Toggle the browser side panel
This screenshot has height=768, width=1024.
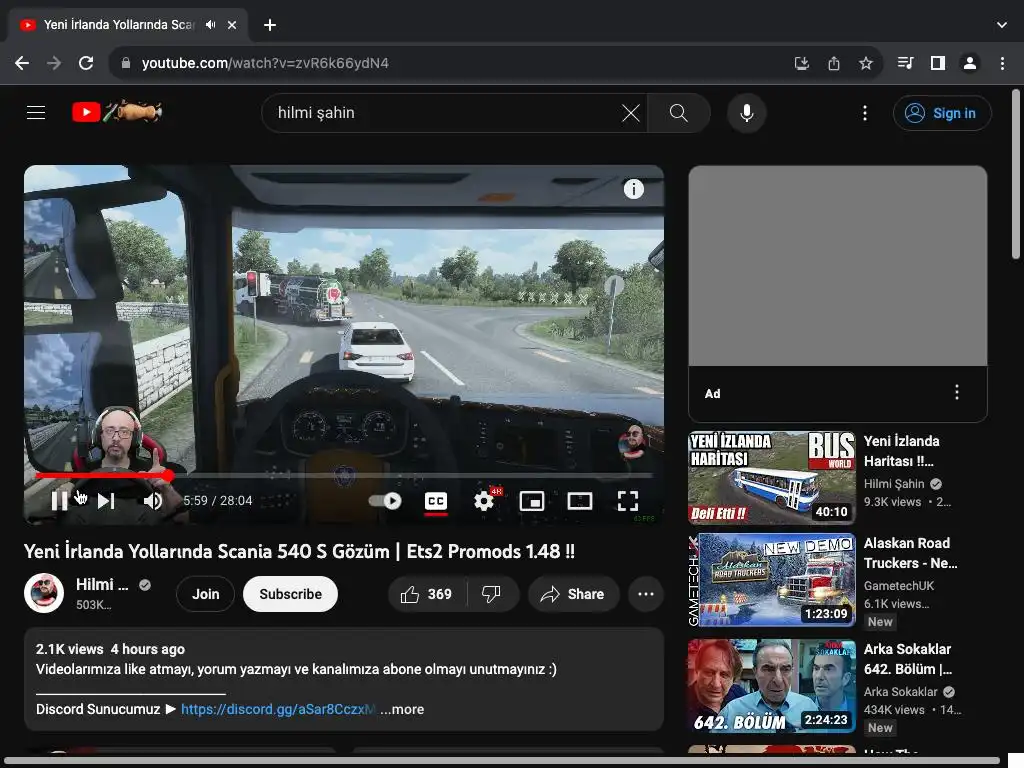pos(938,63)
